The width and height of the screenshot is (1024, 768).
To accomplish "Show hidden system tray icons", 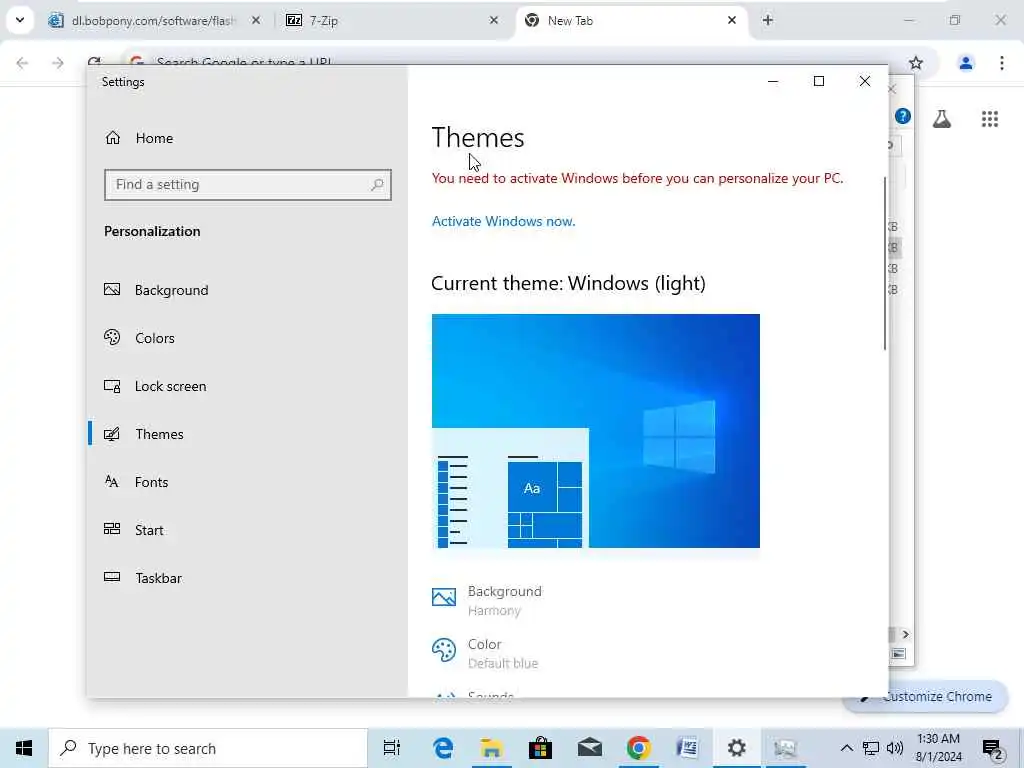I will tap(846, 748).
